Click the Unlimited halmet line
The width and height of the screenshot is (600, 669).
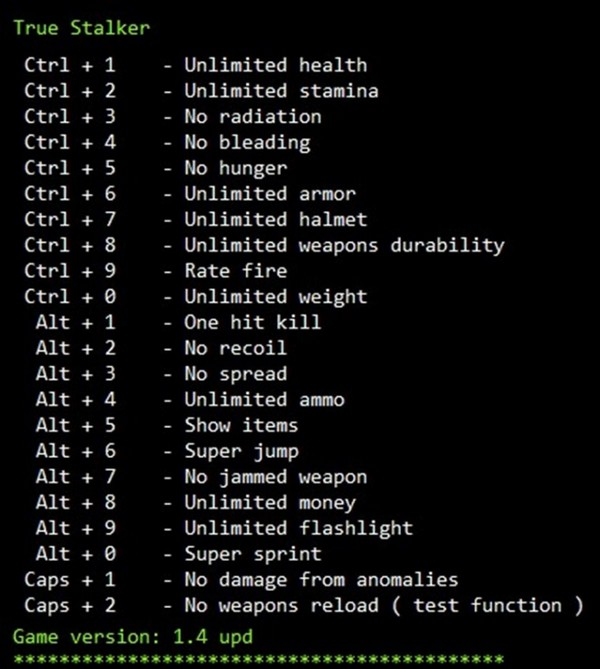275,219
